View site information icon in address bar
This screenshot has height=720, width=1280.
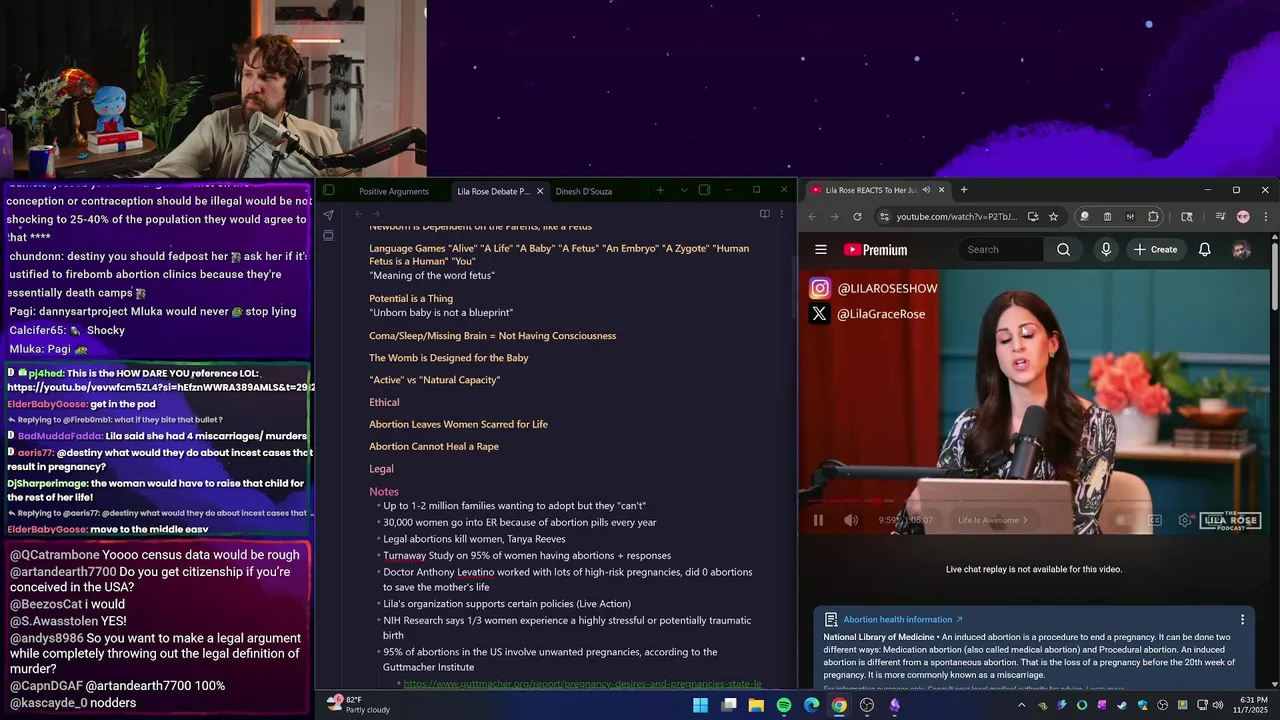tap(884, 216)
